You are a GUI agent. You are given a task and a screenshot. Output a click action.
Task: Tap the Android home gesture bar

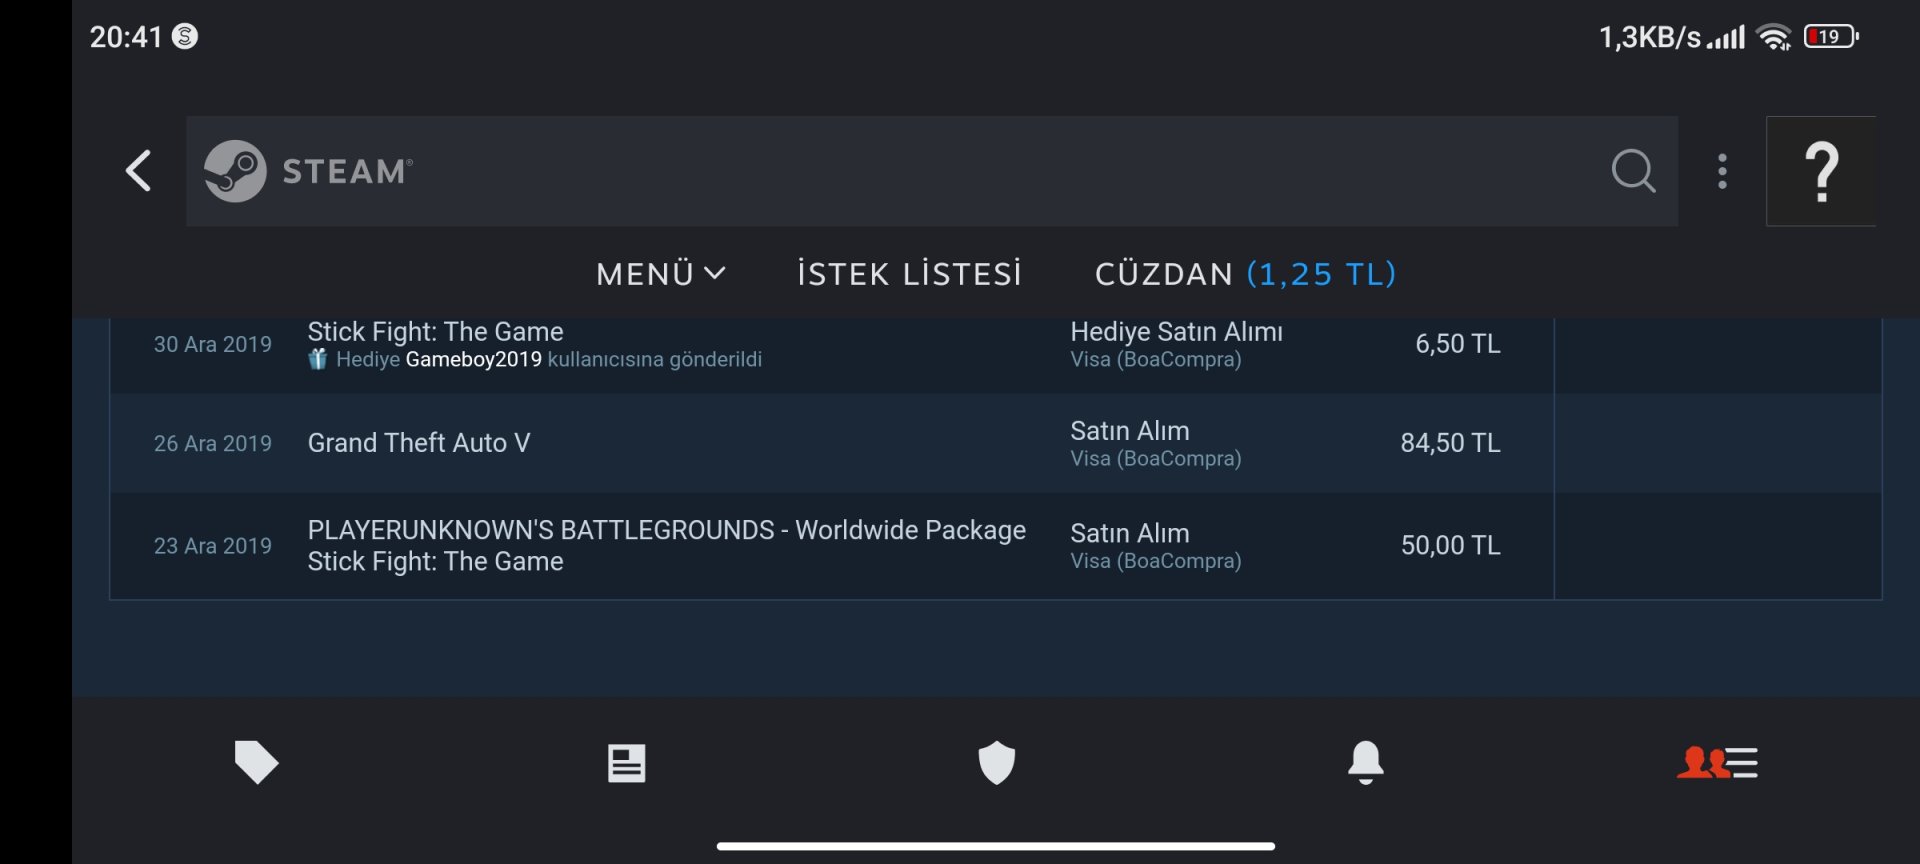996,846
